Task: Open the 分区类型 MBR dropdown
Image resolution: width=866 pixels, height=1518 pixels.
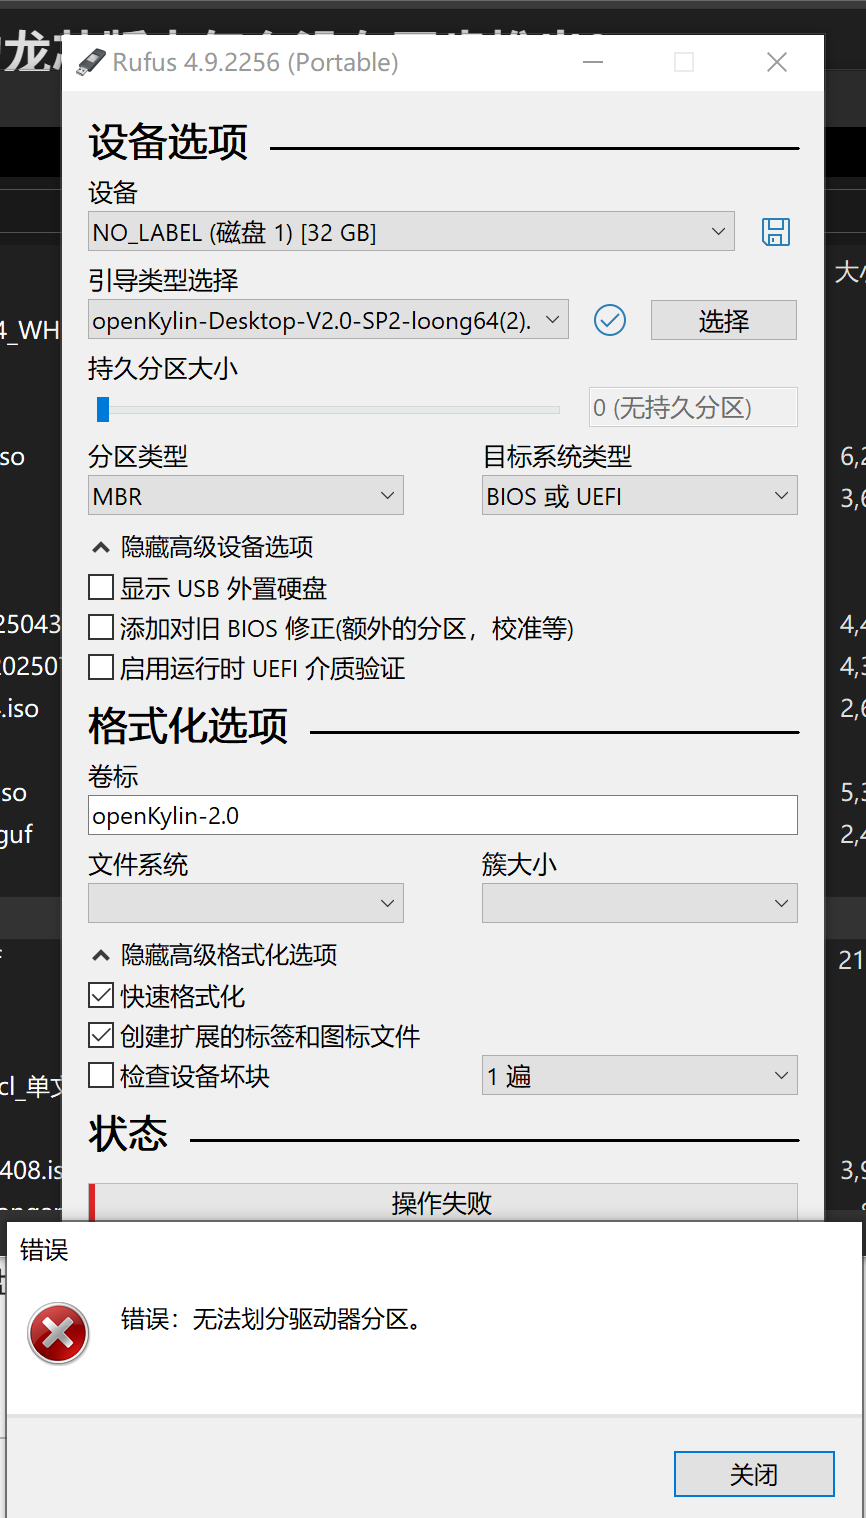Action: pyautogui.click(x=245, y=496)
